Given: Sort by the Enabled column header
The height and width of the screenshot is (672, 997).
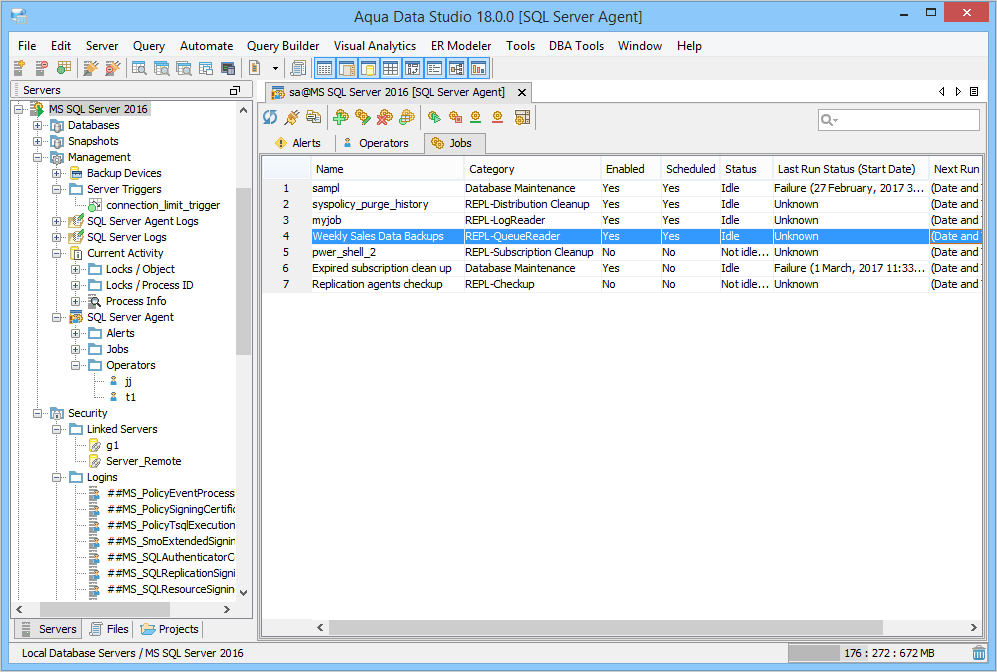Looking at the screenshot, I should coord(631,169).
